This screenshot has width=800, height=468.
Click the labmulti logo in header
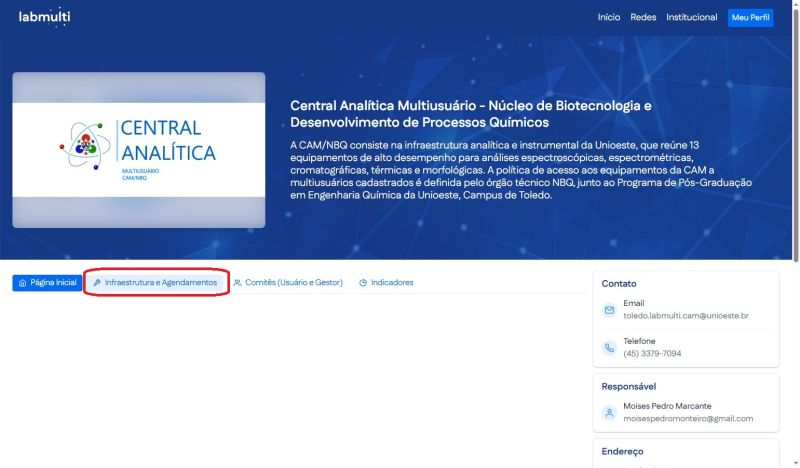point(44,17)
